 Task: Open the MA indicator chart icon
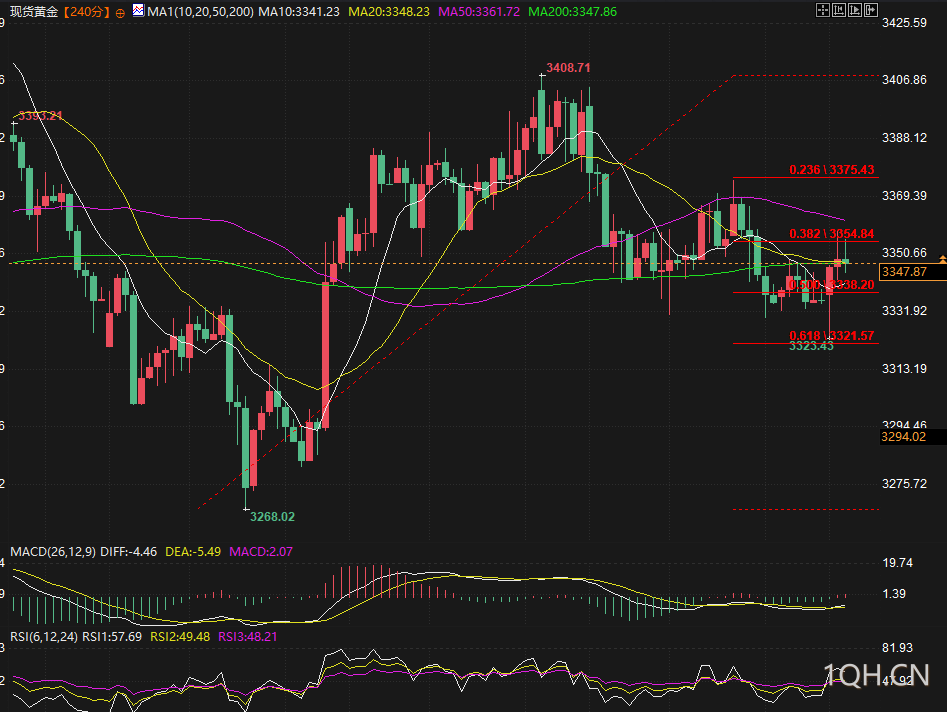138,10
